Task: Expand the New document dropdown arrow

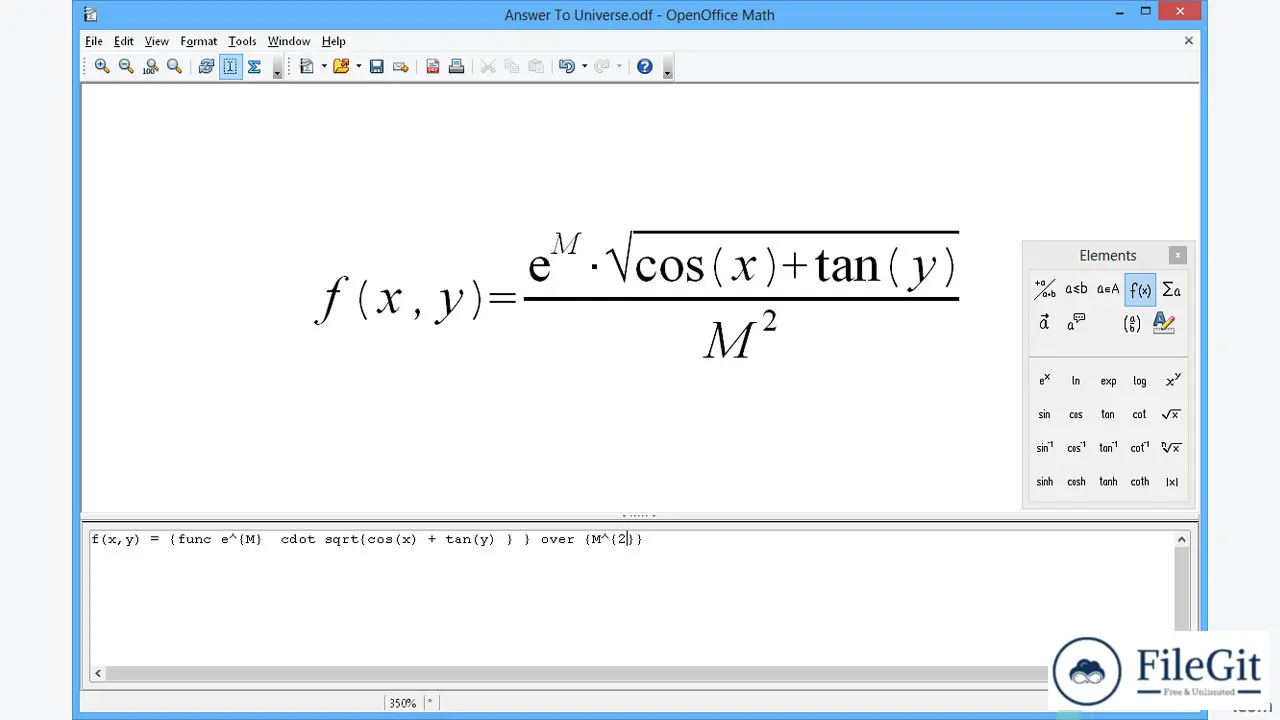Action: pyautogui.click(x=324, y=66)
